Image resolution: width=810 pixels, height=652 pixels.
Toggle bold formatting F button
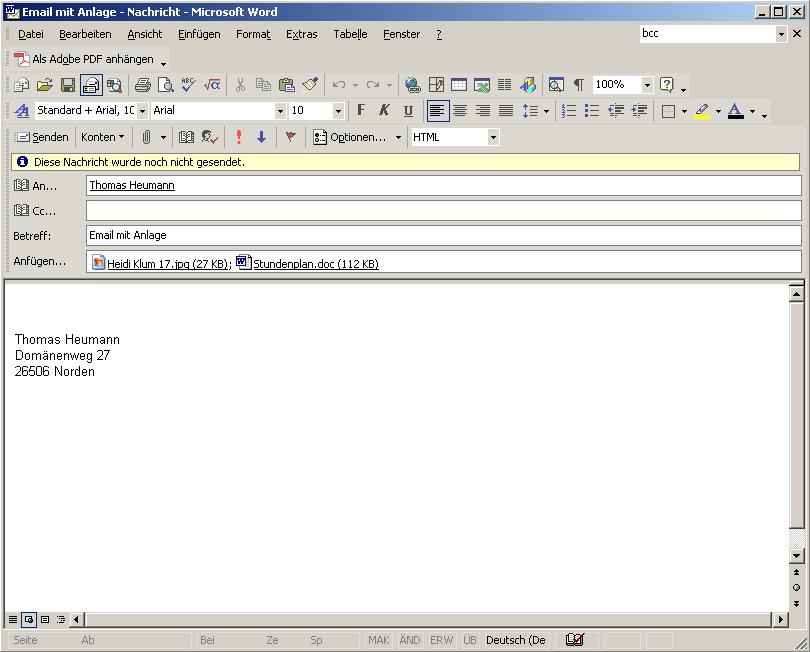coord(361,111)
